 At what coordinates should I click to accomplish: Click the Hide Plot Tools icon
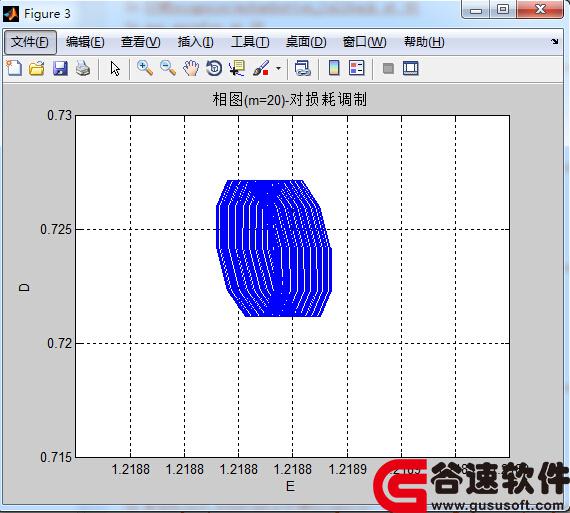click(x=388, y=68)
